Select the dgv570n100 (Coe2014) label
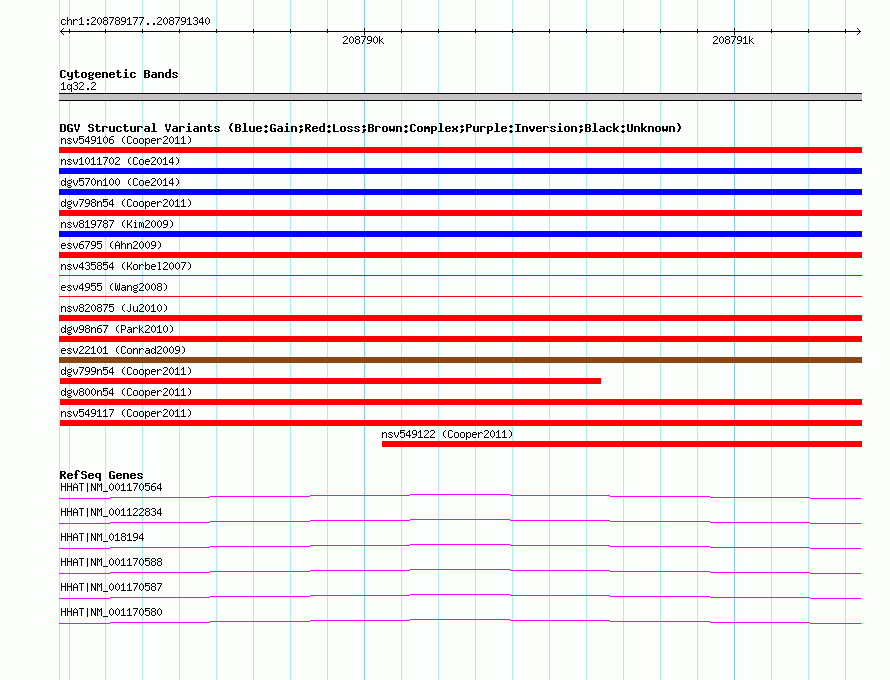 coord(120,182)
